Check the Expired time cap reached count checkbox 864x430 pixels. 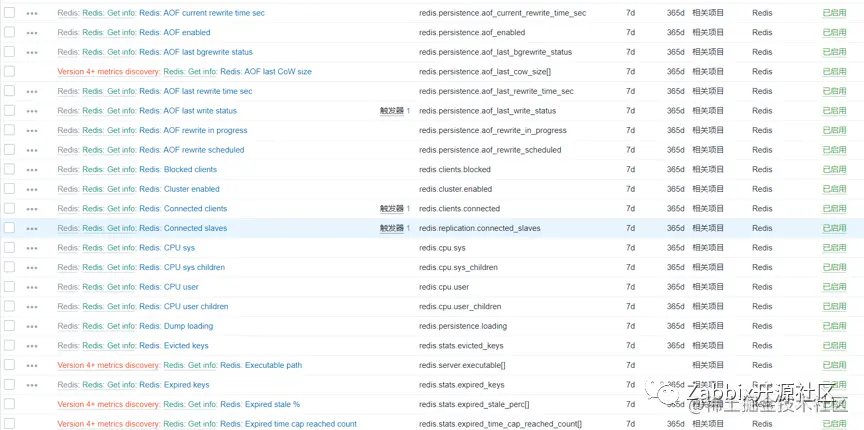(9, 423)
